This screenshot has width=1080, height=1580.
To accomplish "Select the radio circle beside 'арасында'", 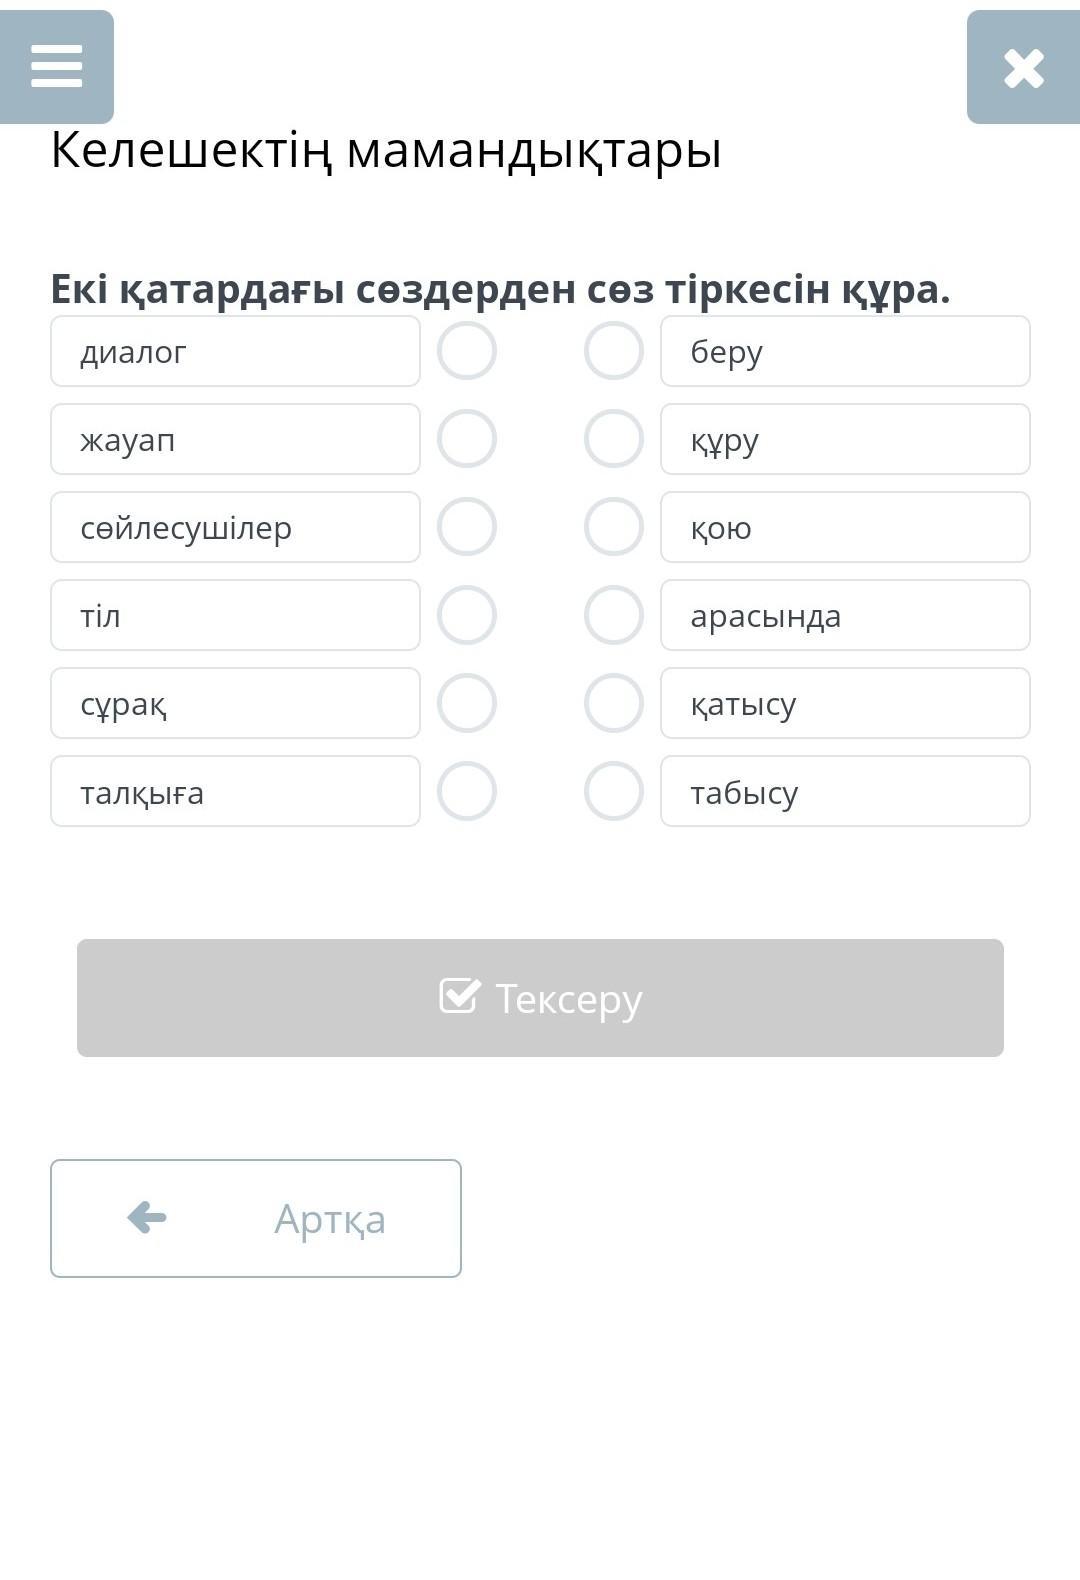I will (614, 615).
